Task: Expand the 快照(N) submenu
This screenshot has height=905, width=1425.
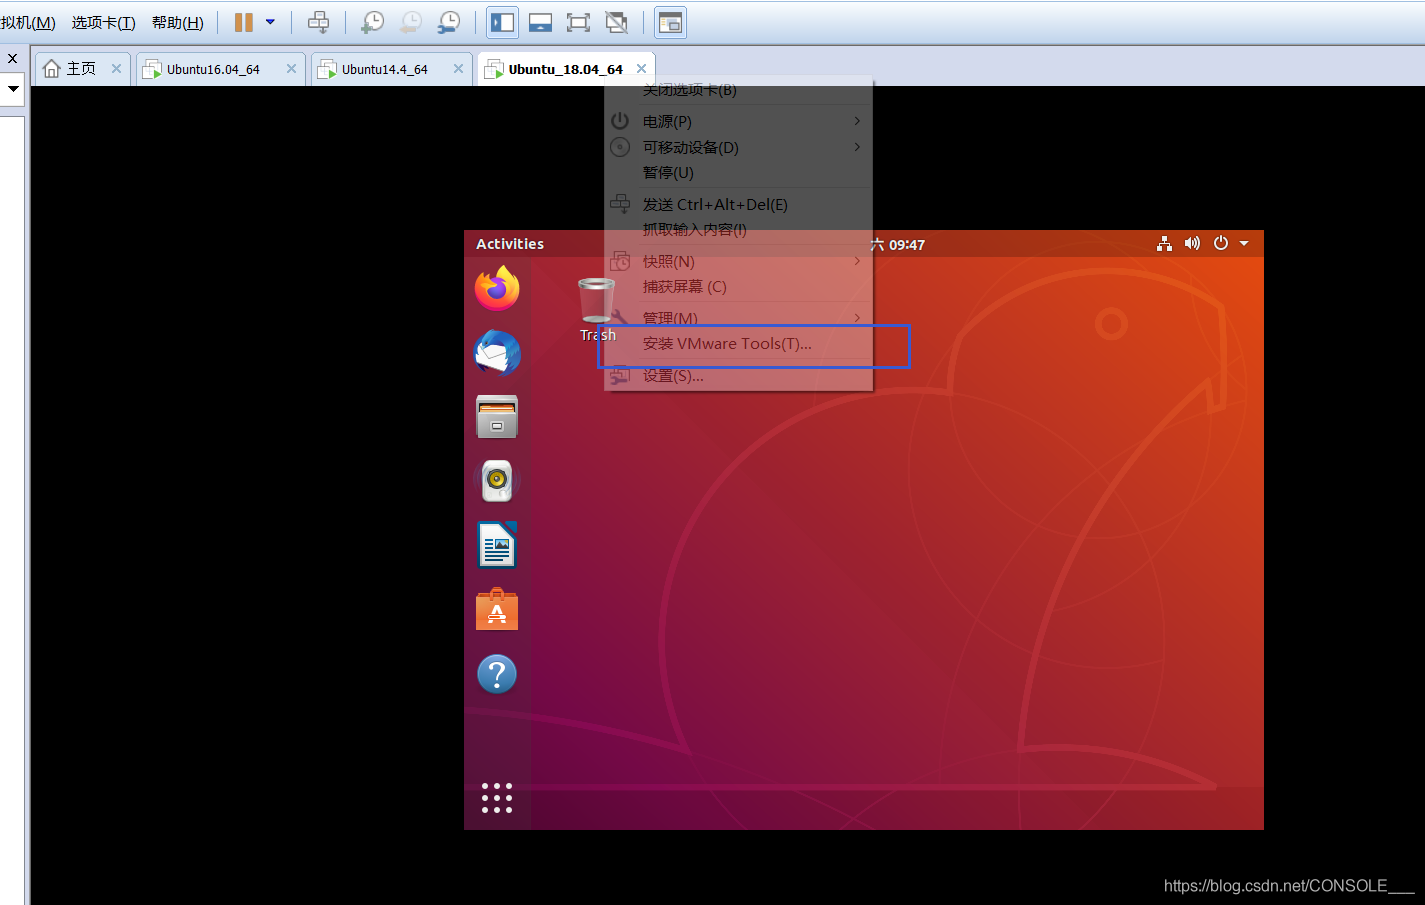Action: (x=738, y=261)
